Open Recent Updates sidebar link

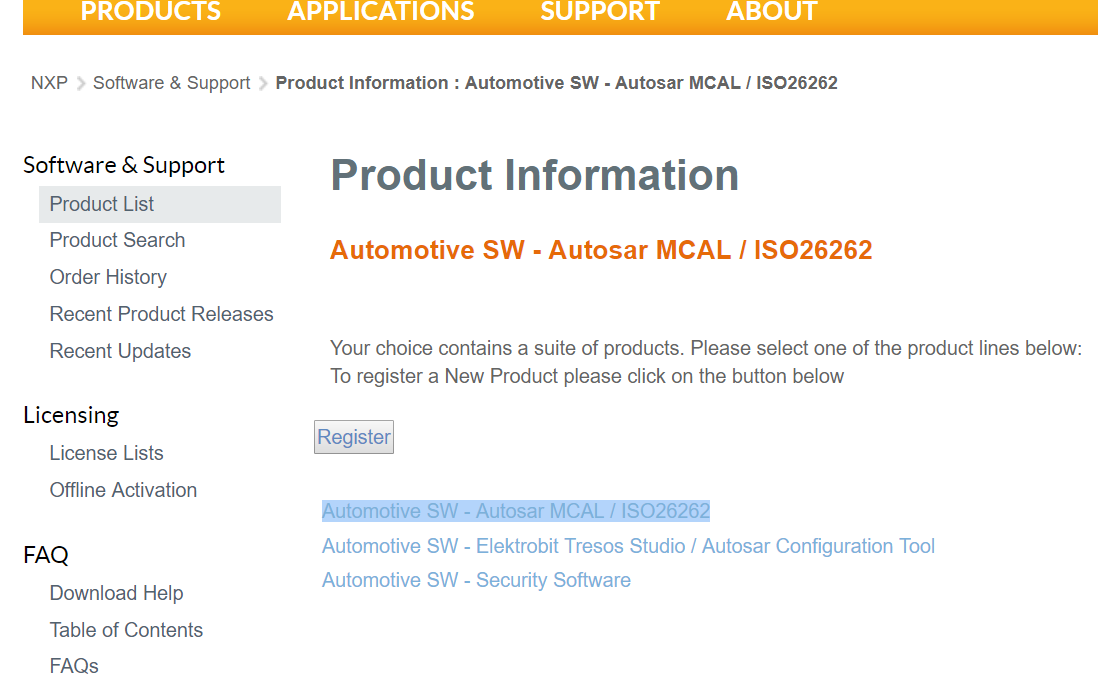tap(120, 351)
